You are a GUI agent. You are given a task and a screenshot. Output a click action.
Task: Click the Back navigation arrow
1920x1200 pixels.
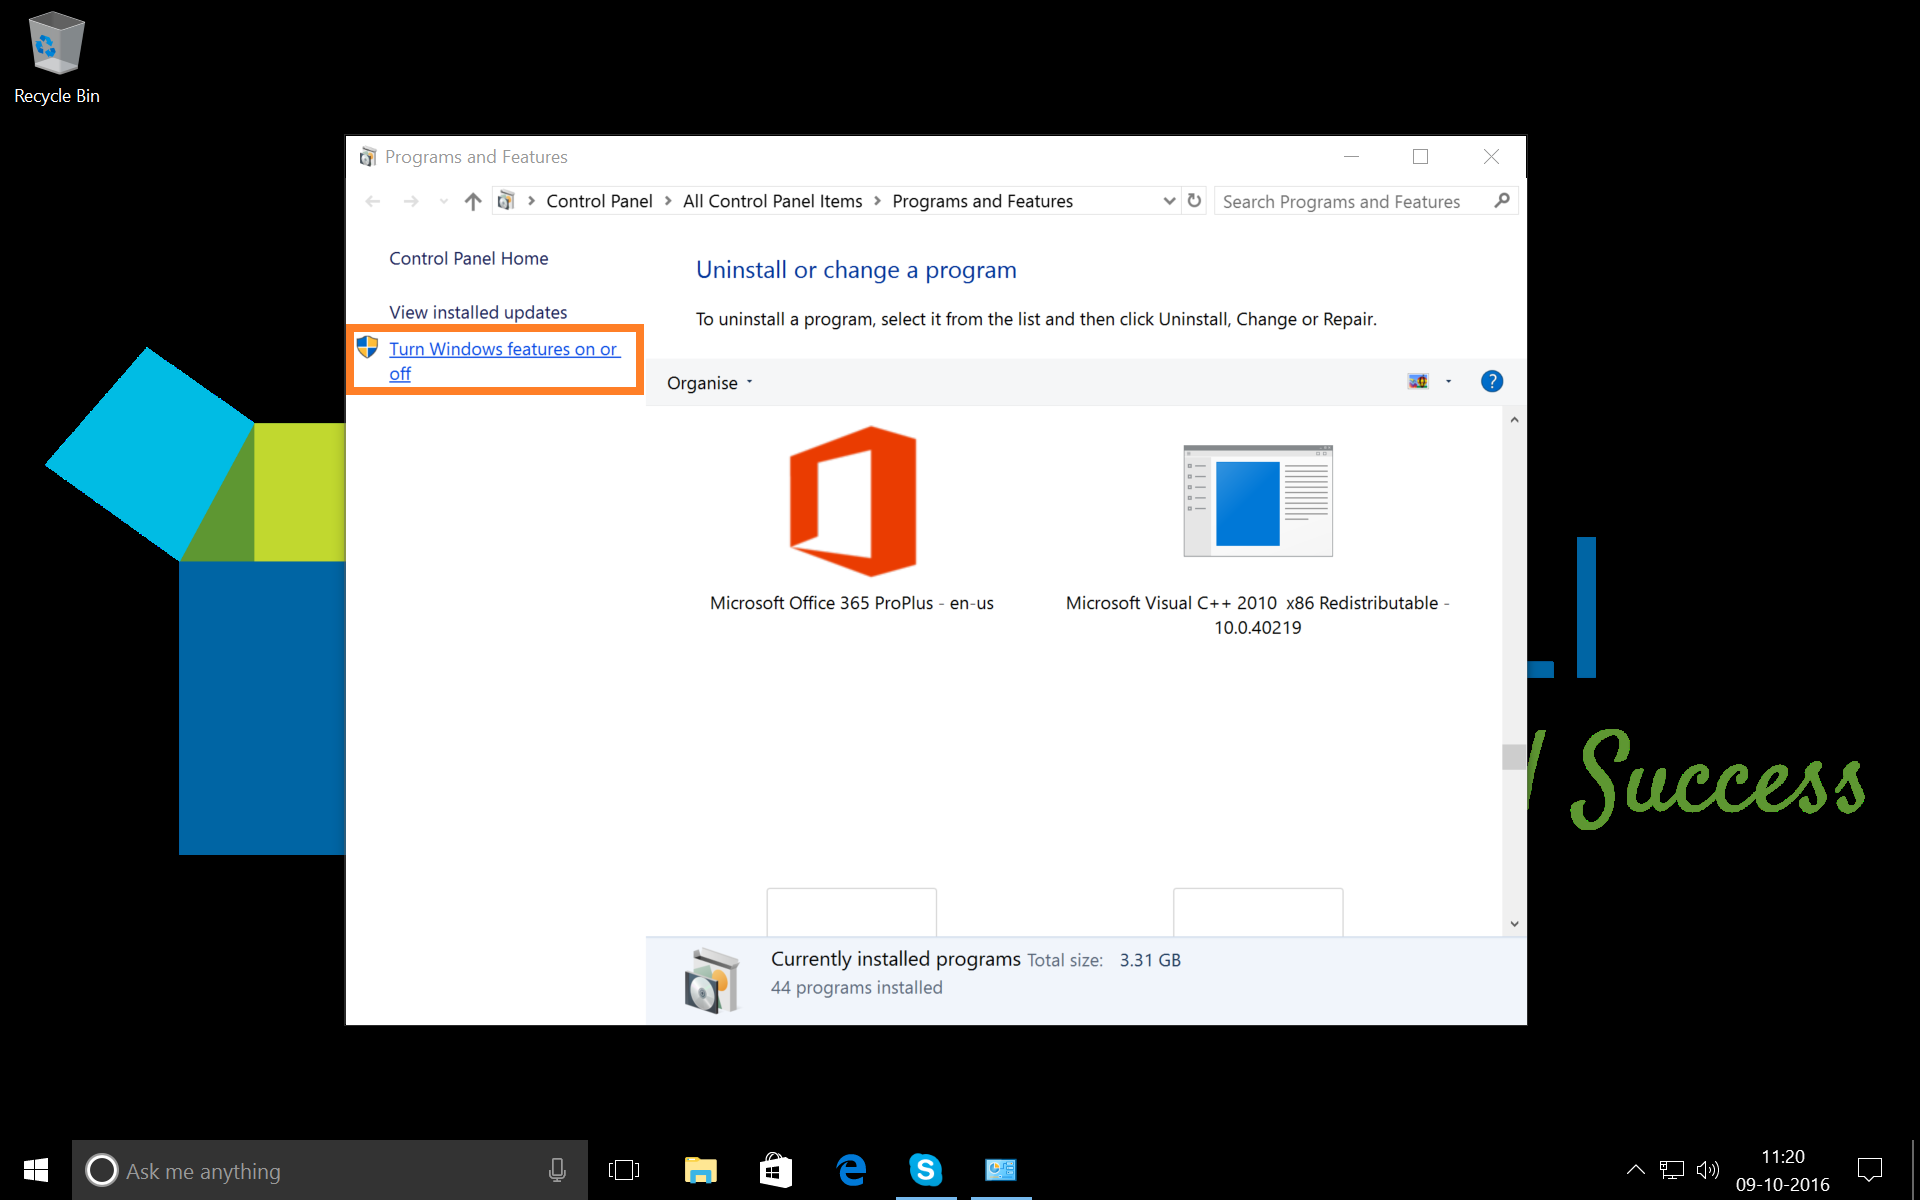pyautogui.click(x=373, y=201)
